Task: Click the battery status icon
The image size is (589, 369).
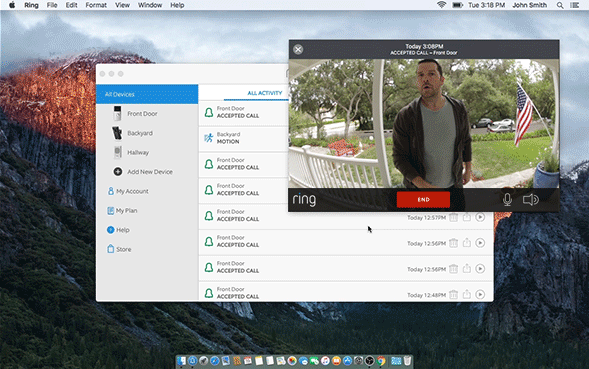Action: point(457,5)
